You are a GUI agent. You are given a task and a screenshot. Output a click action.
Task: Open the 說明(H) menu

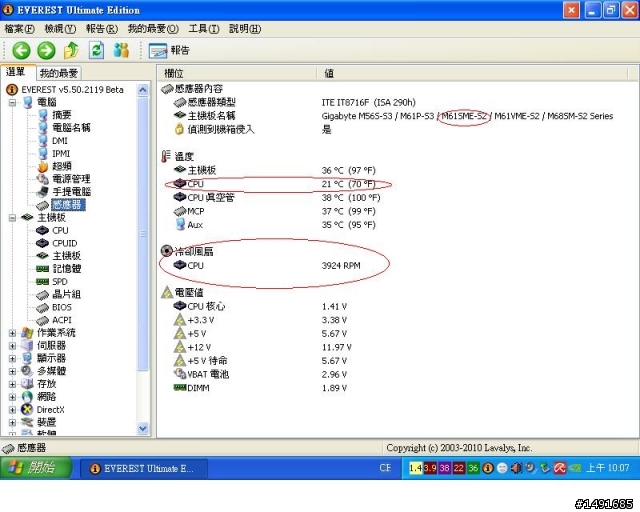245,29
